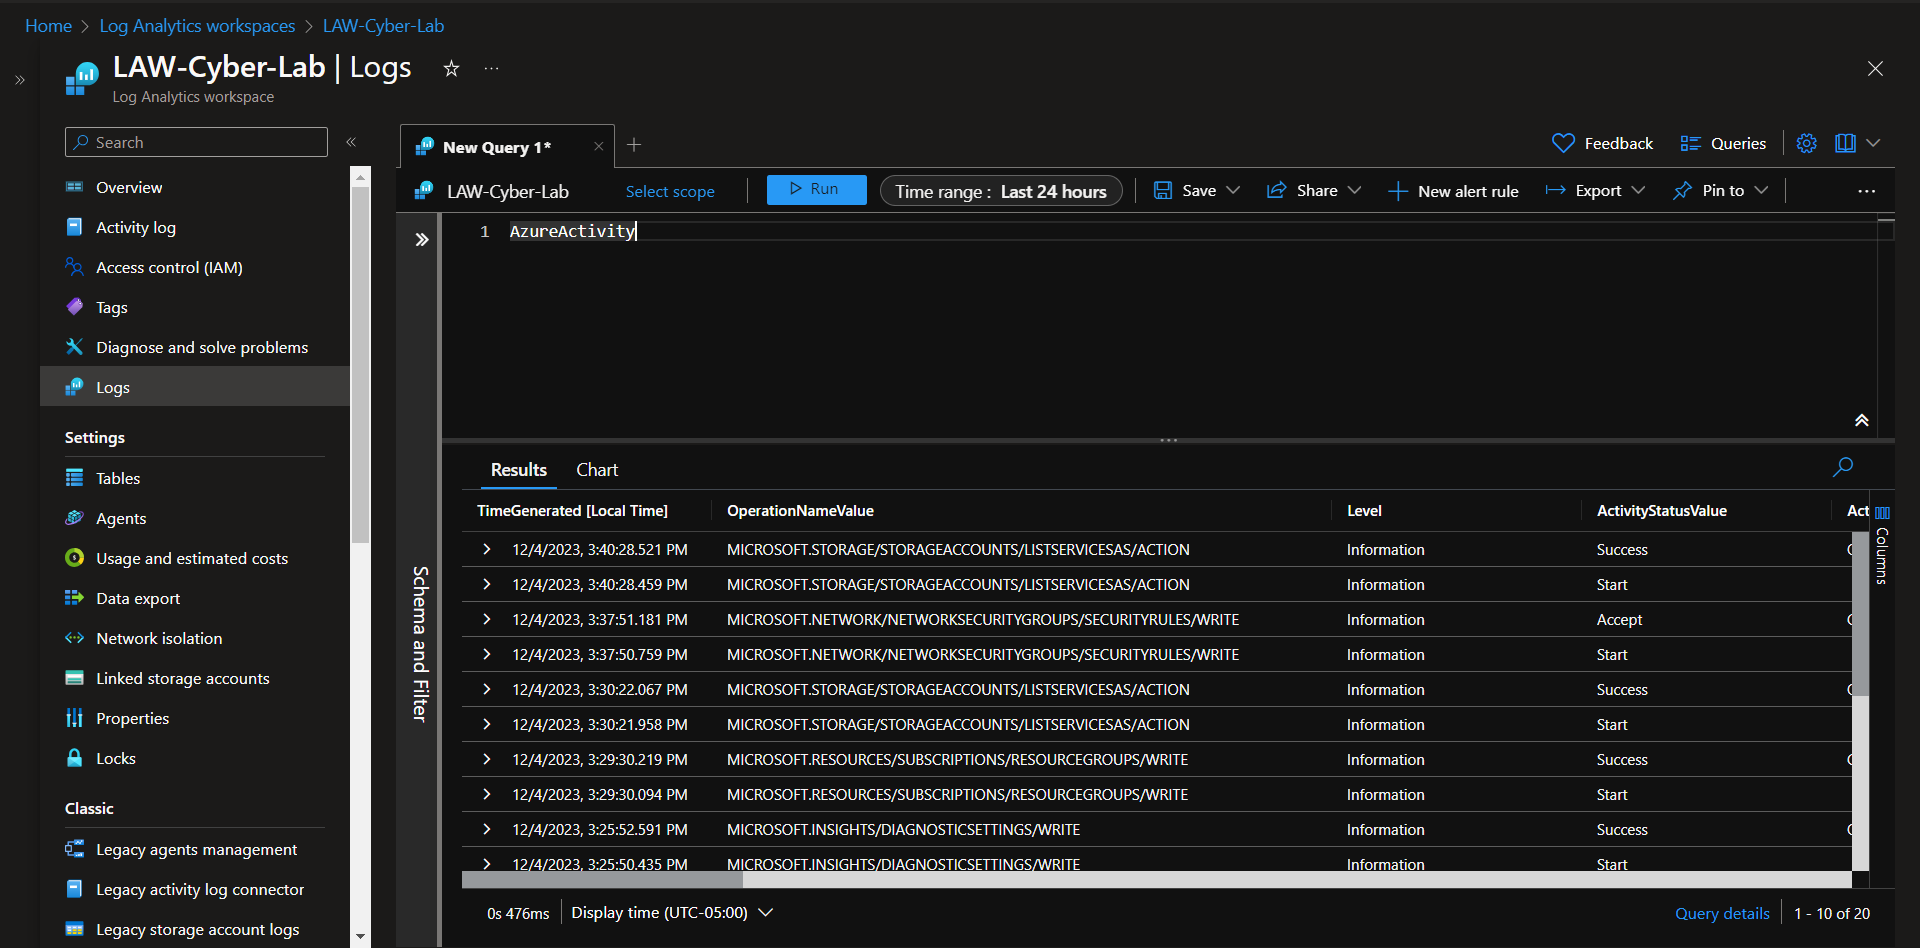Open the Share dropdown

tap(1313, 190)
